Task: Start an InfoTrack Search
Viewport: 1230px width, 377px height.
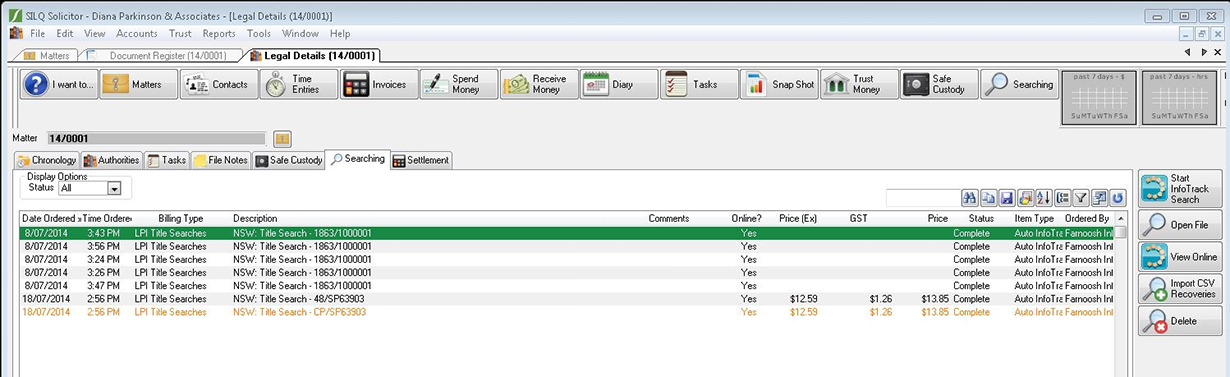Action: [1181, 188]
